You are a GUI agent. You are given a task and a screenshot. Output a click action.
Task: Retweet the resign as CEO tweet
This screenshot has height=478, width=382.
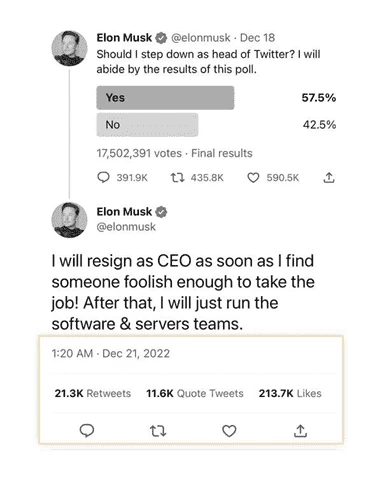(158, 431)
